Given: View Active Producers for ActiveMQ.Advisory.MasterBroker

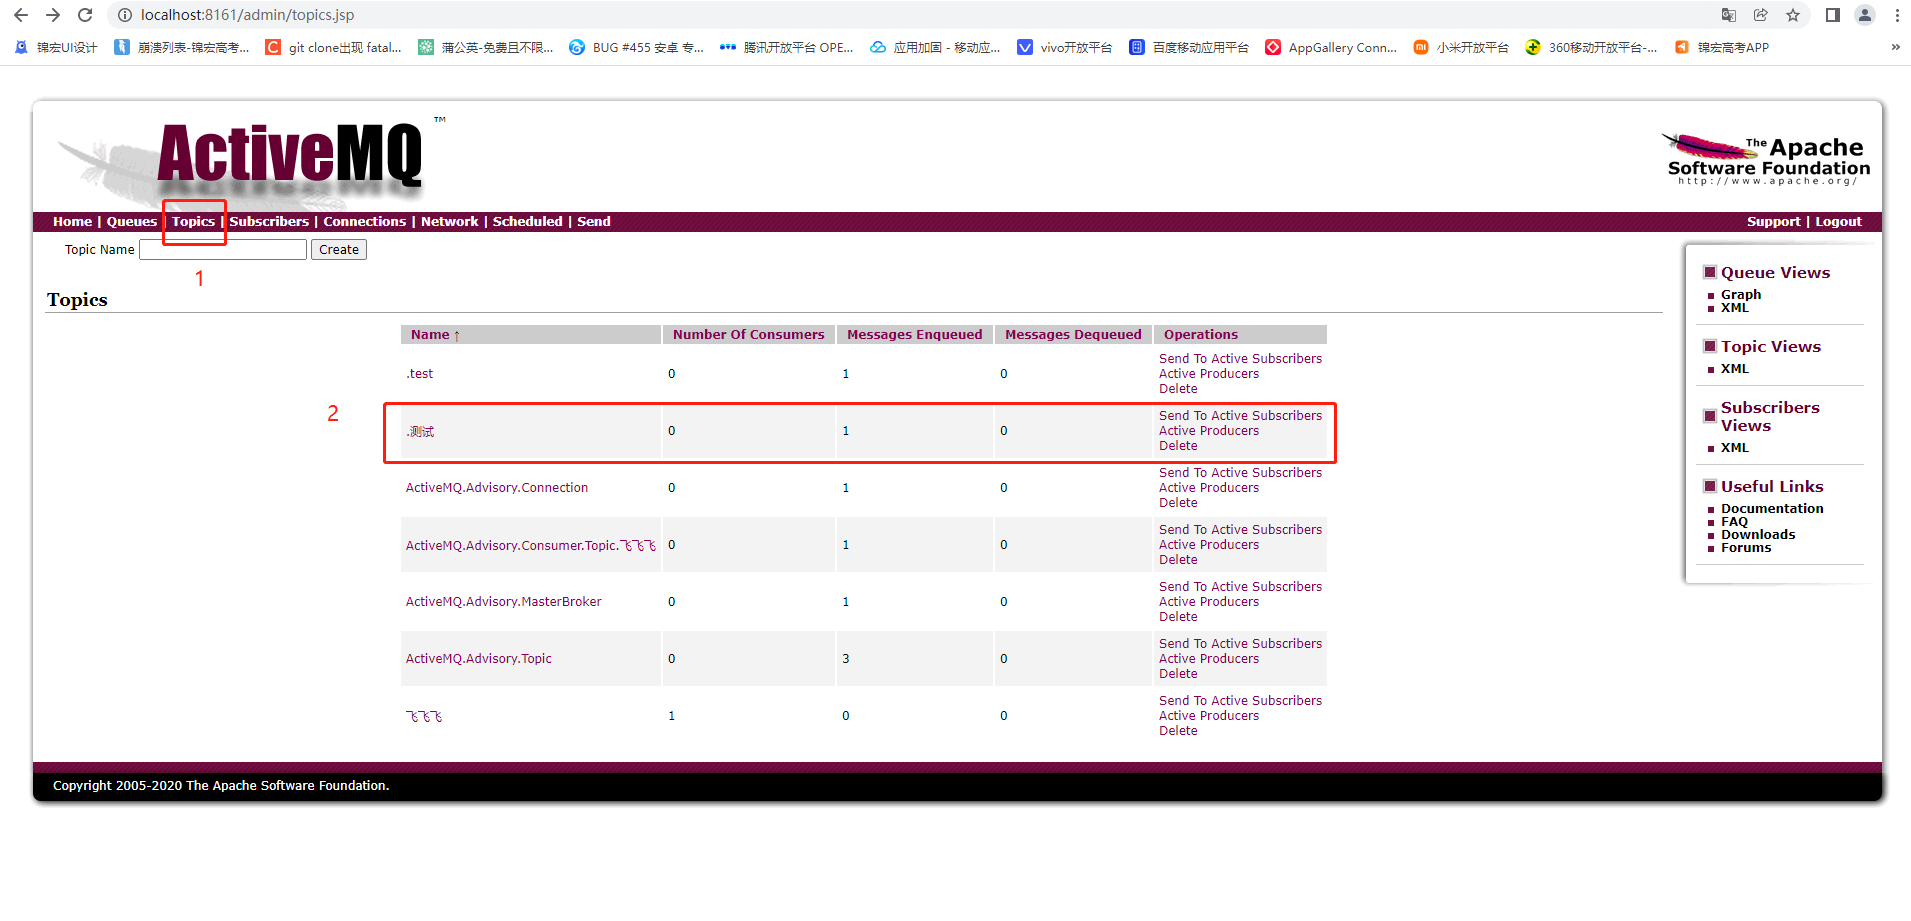Looking at the screenshot, I should point(1209,602).
